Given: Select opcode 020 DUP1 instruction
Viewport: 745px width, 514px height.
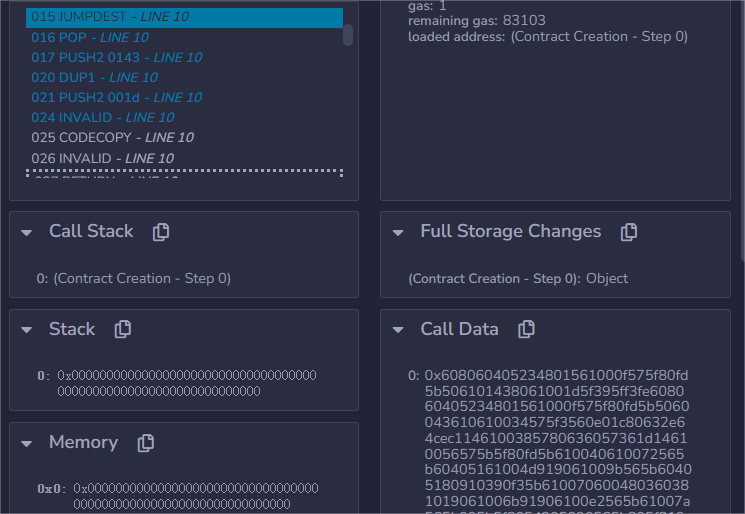Looking at the screenshot, I should click(x=94, y=77).
